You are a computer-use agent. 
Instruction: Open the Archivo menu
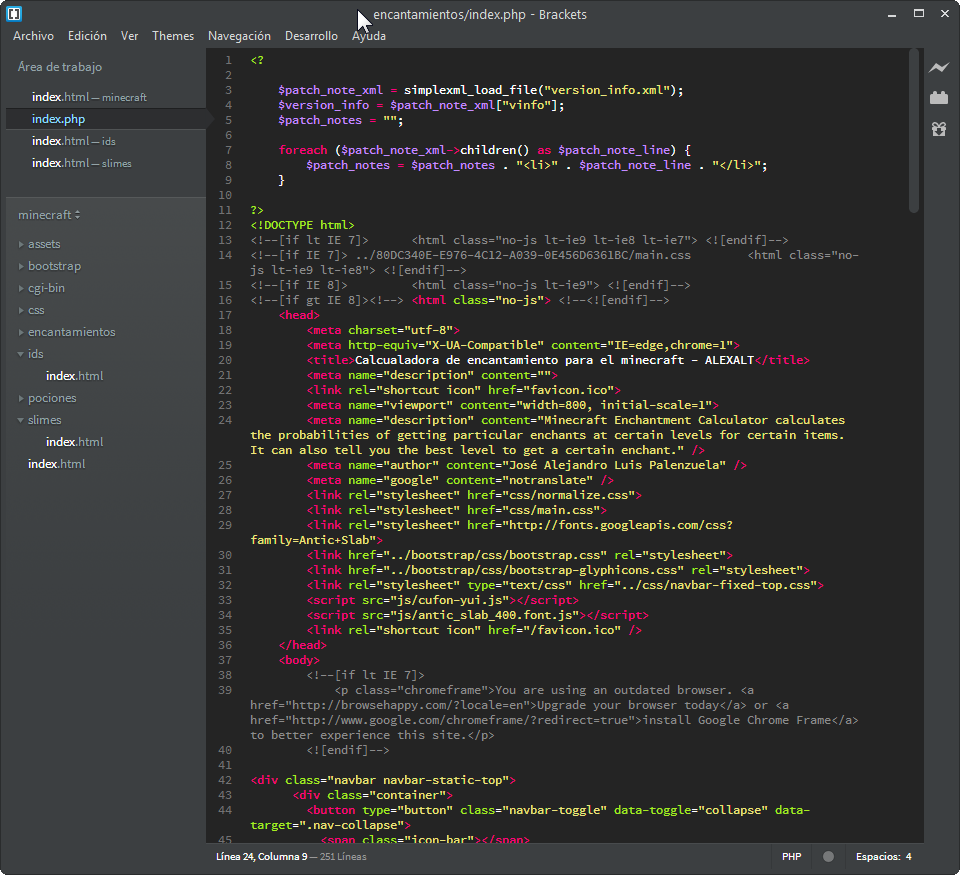(34, 36)
